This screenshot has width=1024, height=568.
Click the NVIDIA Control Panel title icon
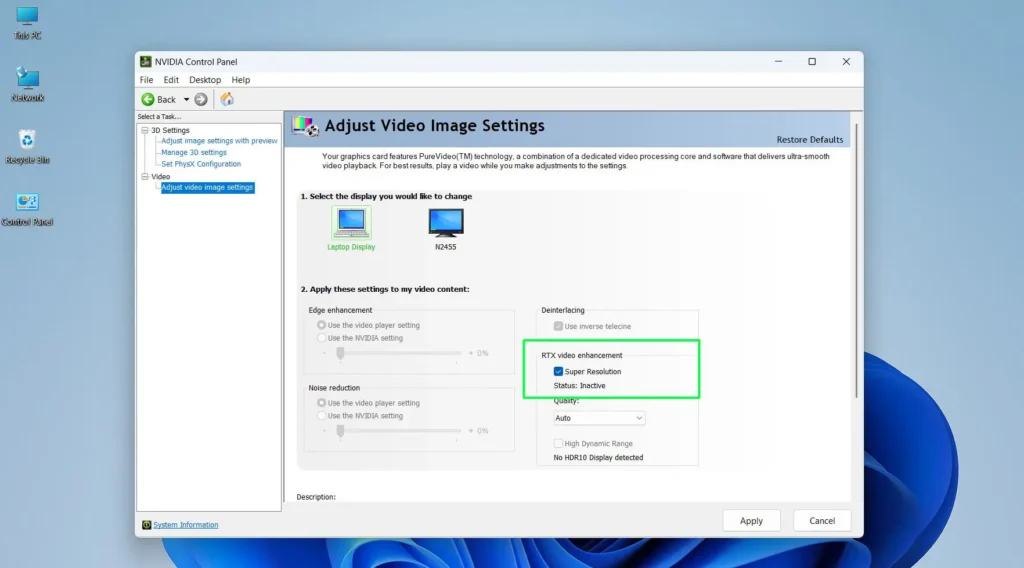(x=146, y=61)
